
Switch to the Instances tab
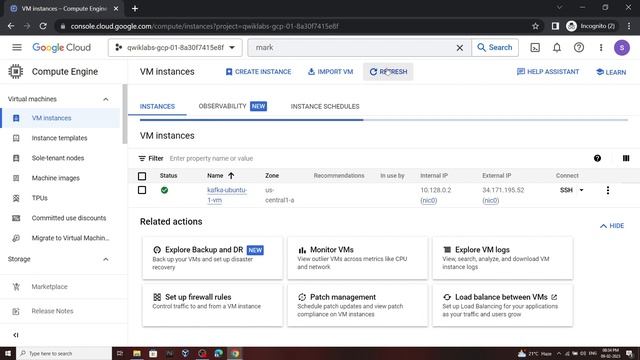(157, 107)
